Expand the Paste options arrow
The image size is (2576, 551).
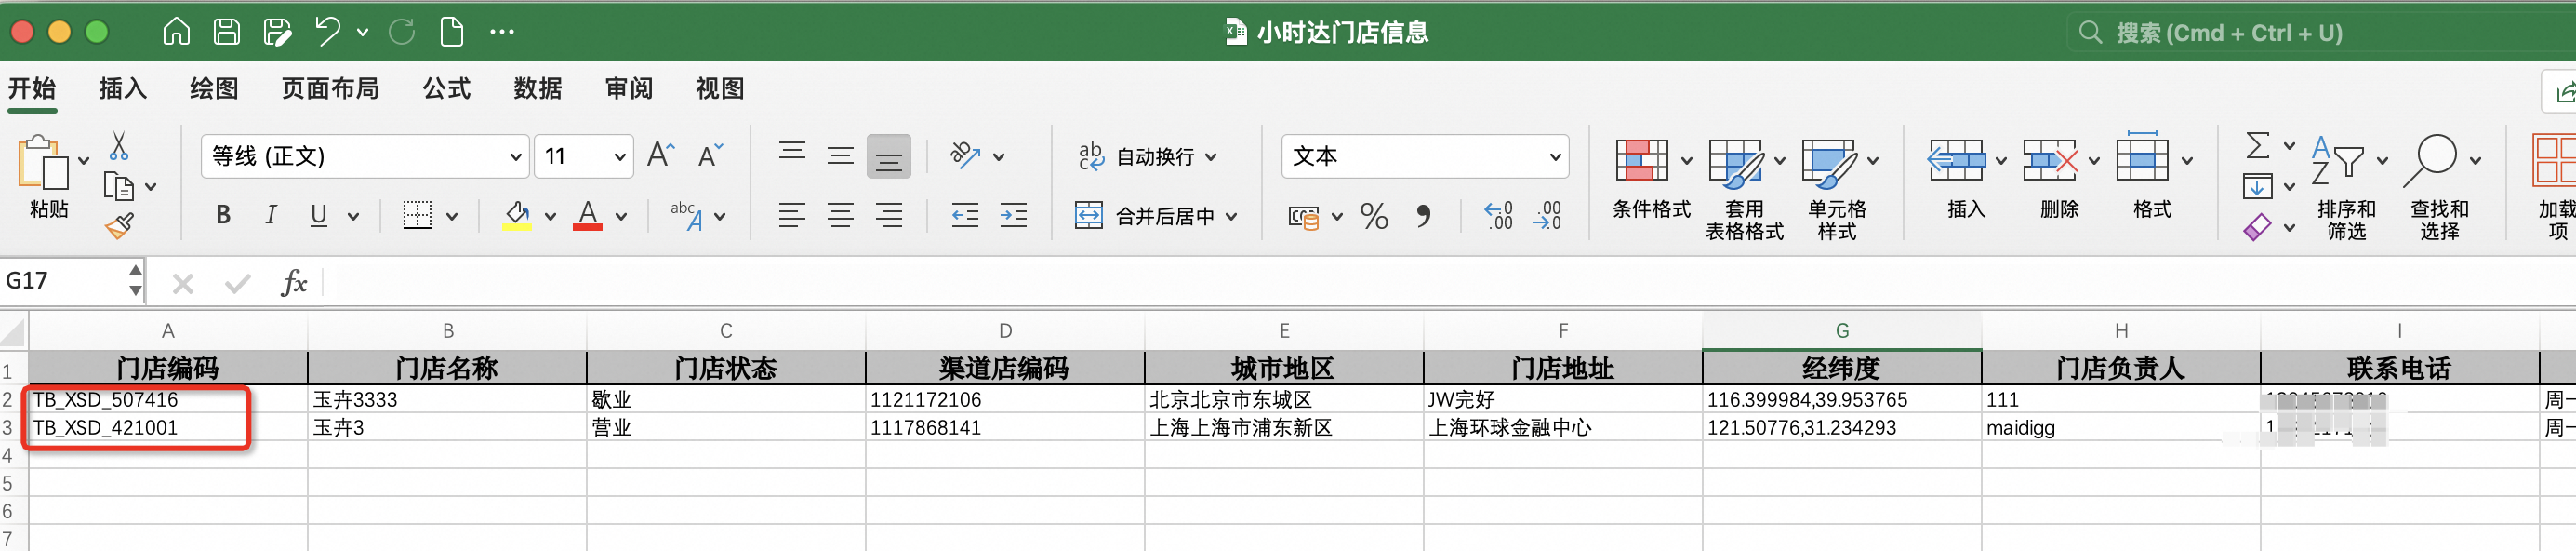pyautogui.click(x=83, y=160)
